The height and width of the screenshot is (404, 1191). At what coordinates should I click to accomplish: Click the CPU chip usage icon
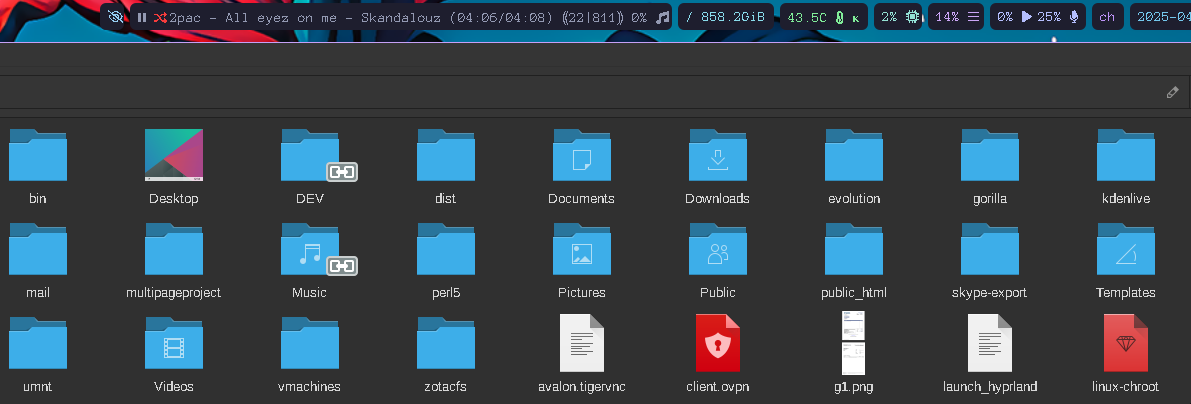point(912,18)
